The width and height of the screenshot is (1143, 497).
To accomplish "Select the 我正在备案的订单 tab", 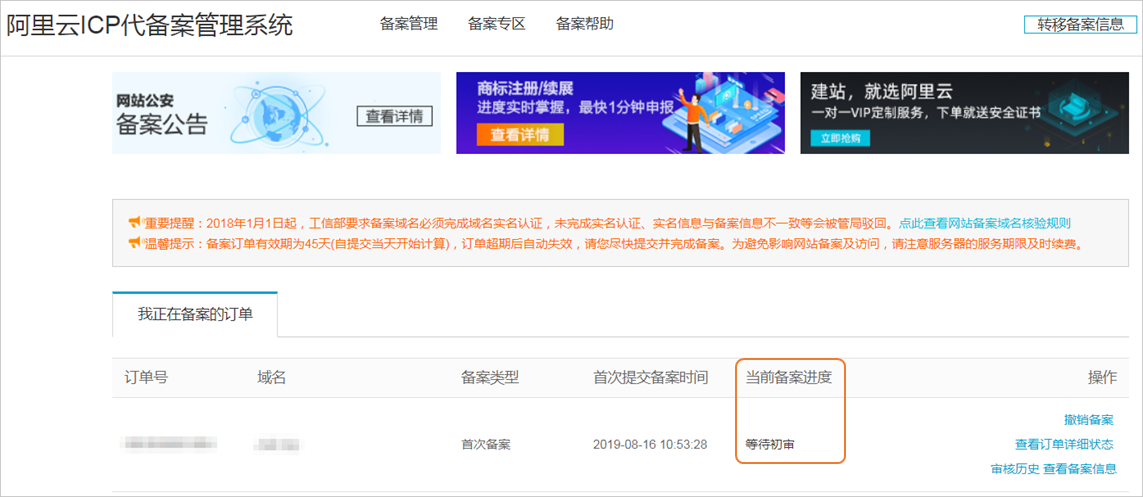I will pyautogui.click(x=195, y=314).
